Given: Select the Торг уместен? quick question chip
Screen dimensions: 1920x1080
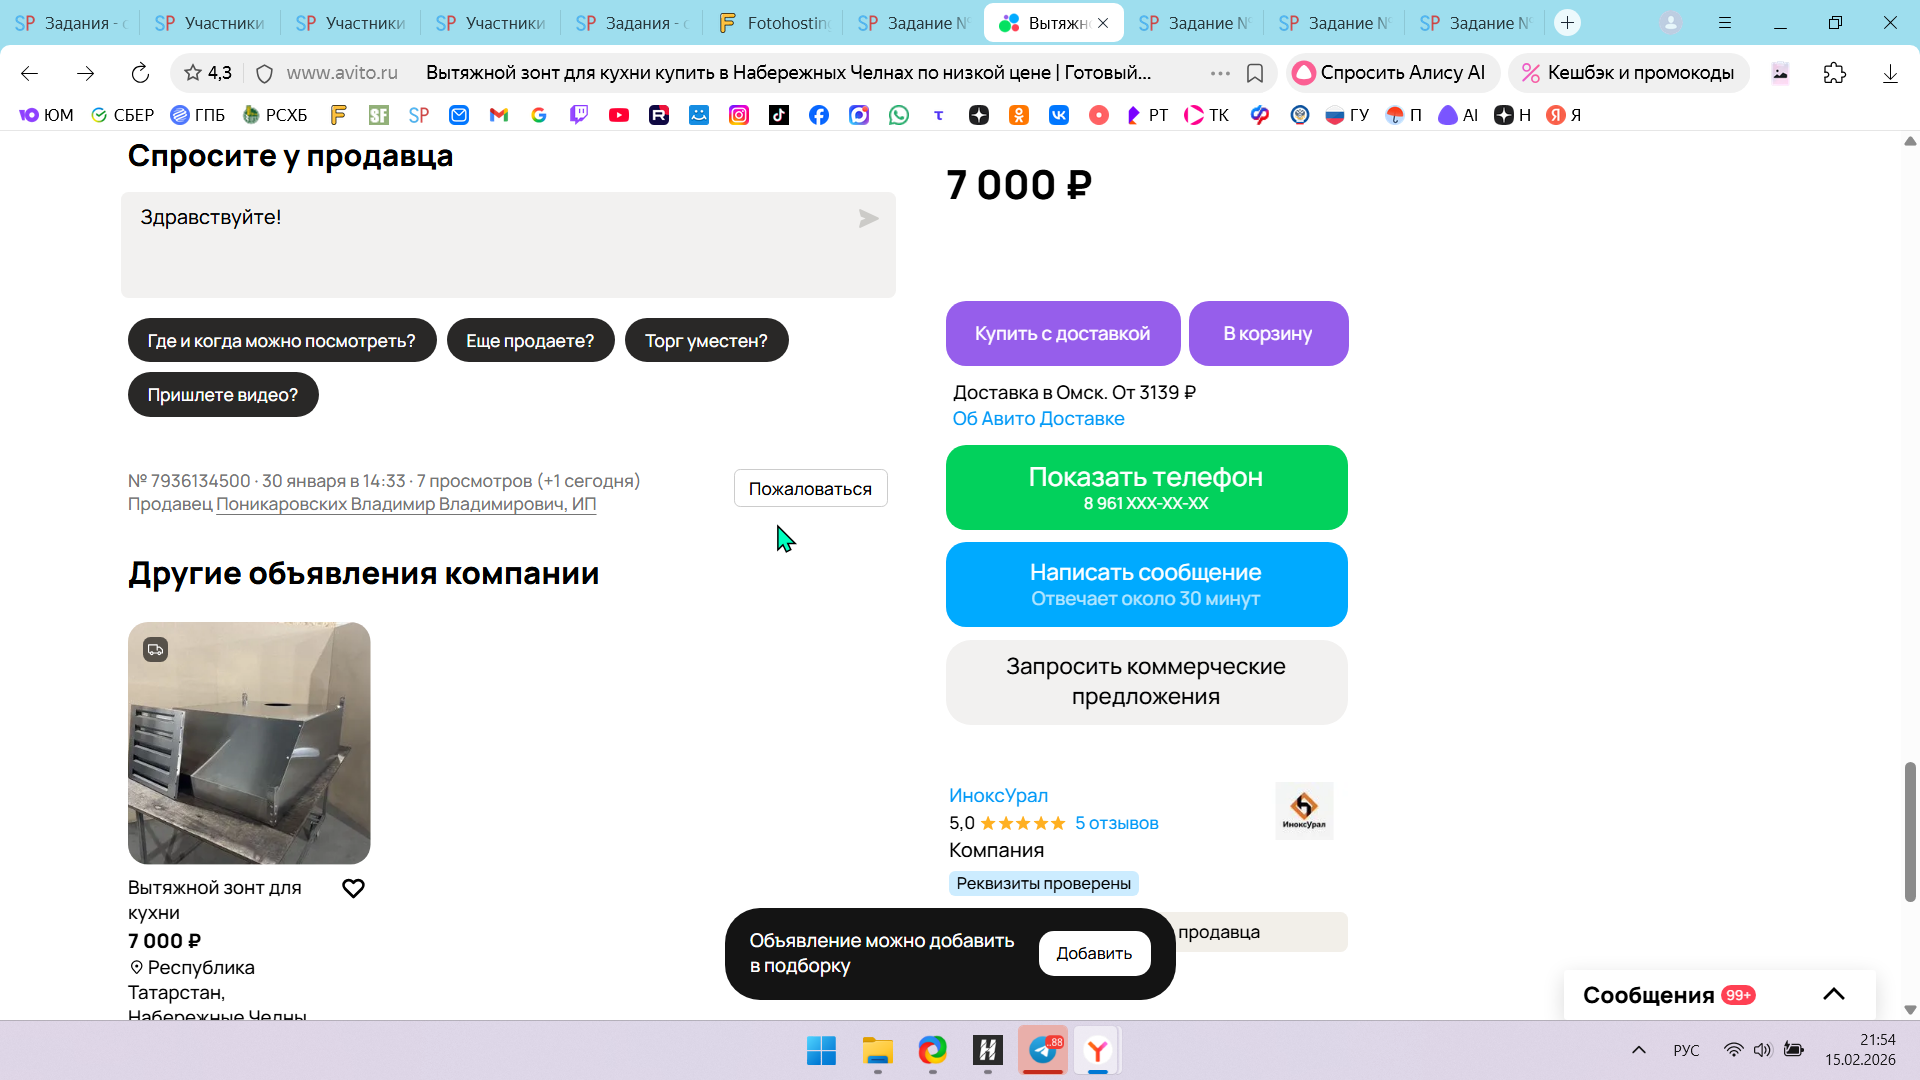Looking at the screenshot, I should (706, 341).
